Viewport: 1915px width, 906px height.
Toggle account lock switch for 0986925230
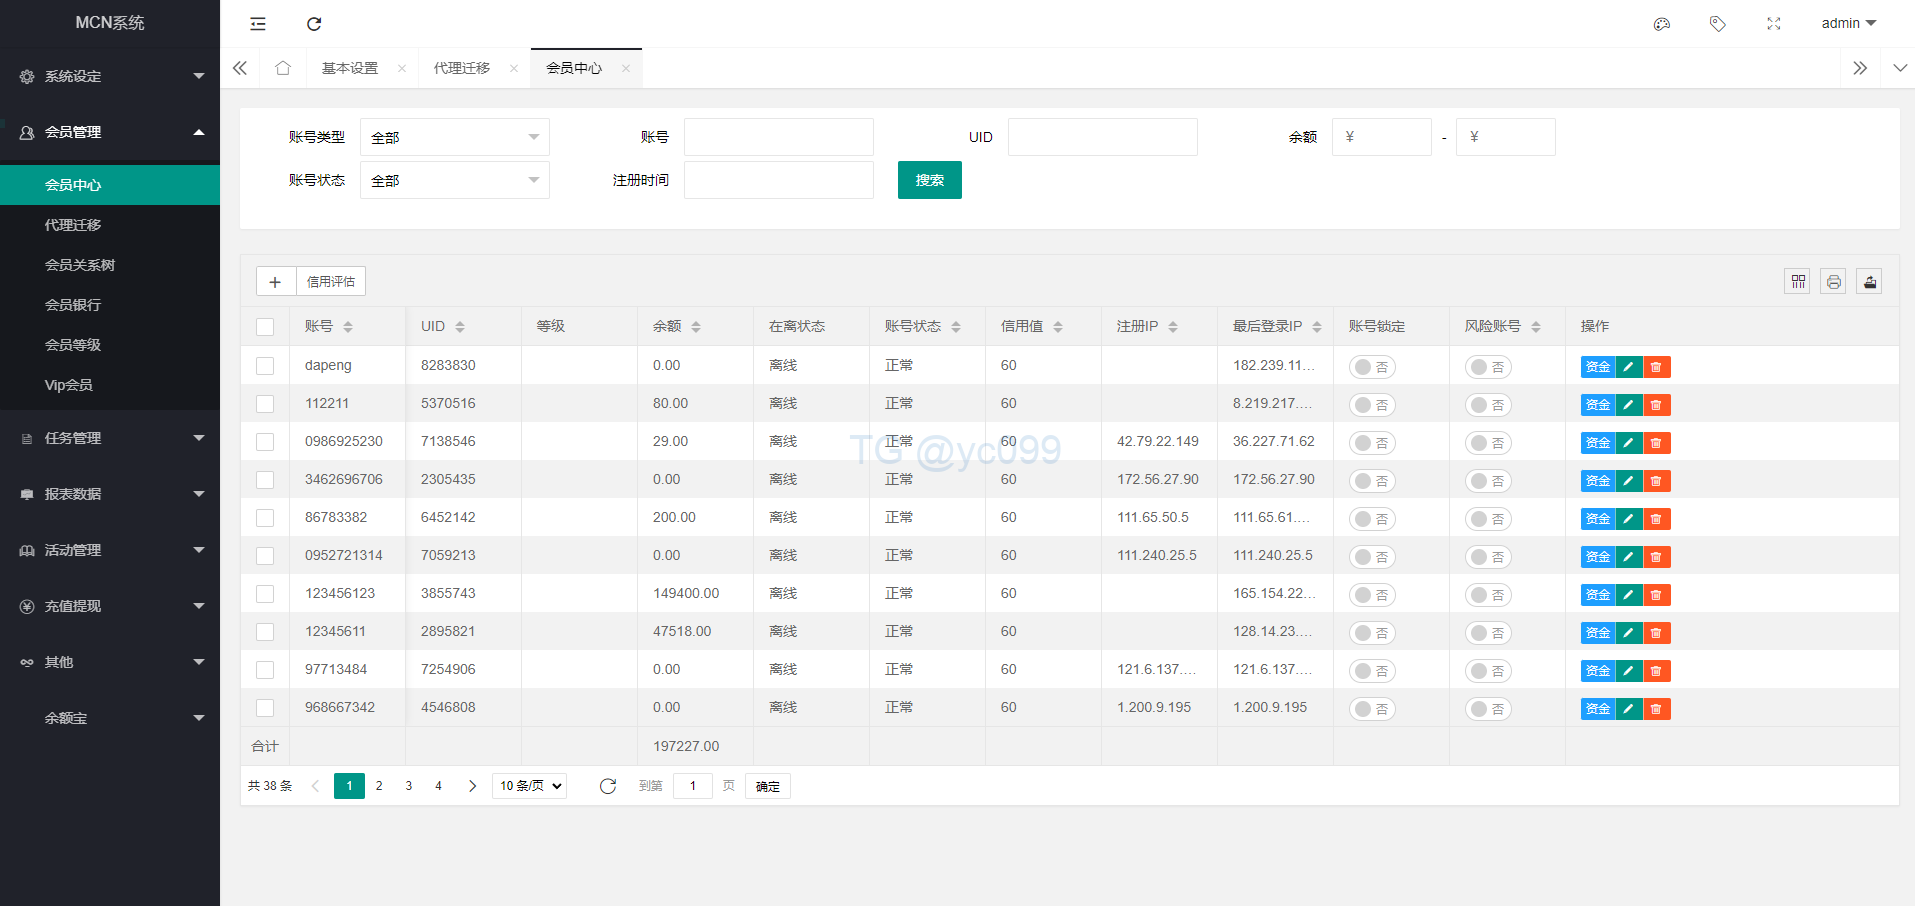[1372, 443]
